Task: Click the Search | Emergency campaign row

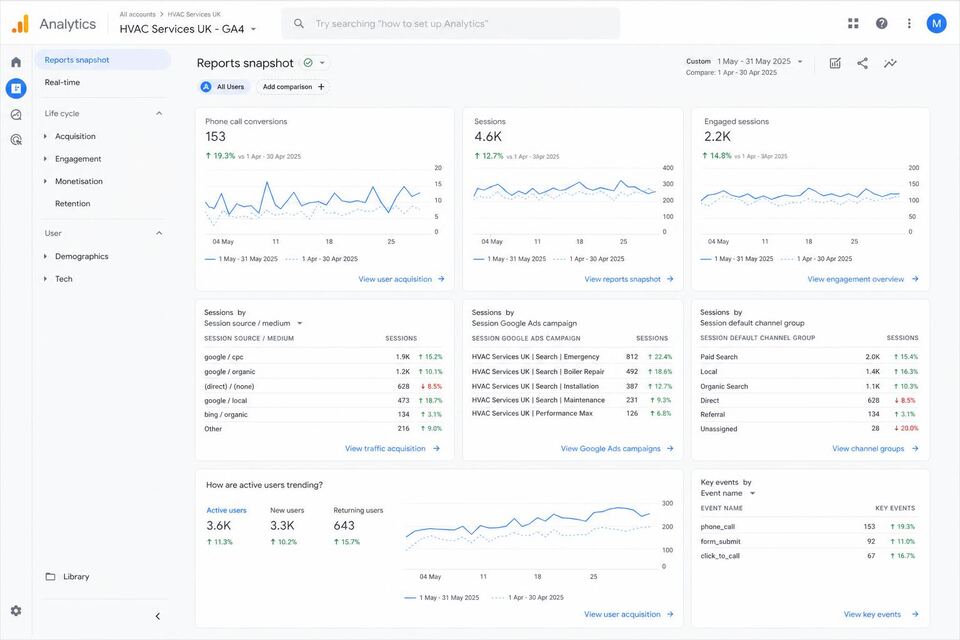Action: coord(571,356)
